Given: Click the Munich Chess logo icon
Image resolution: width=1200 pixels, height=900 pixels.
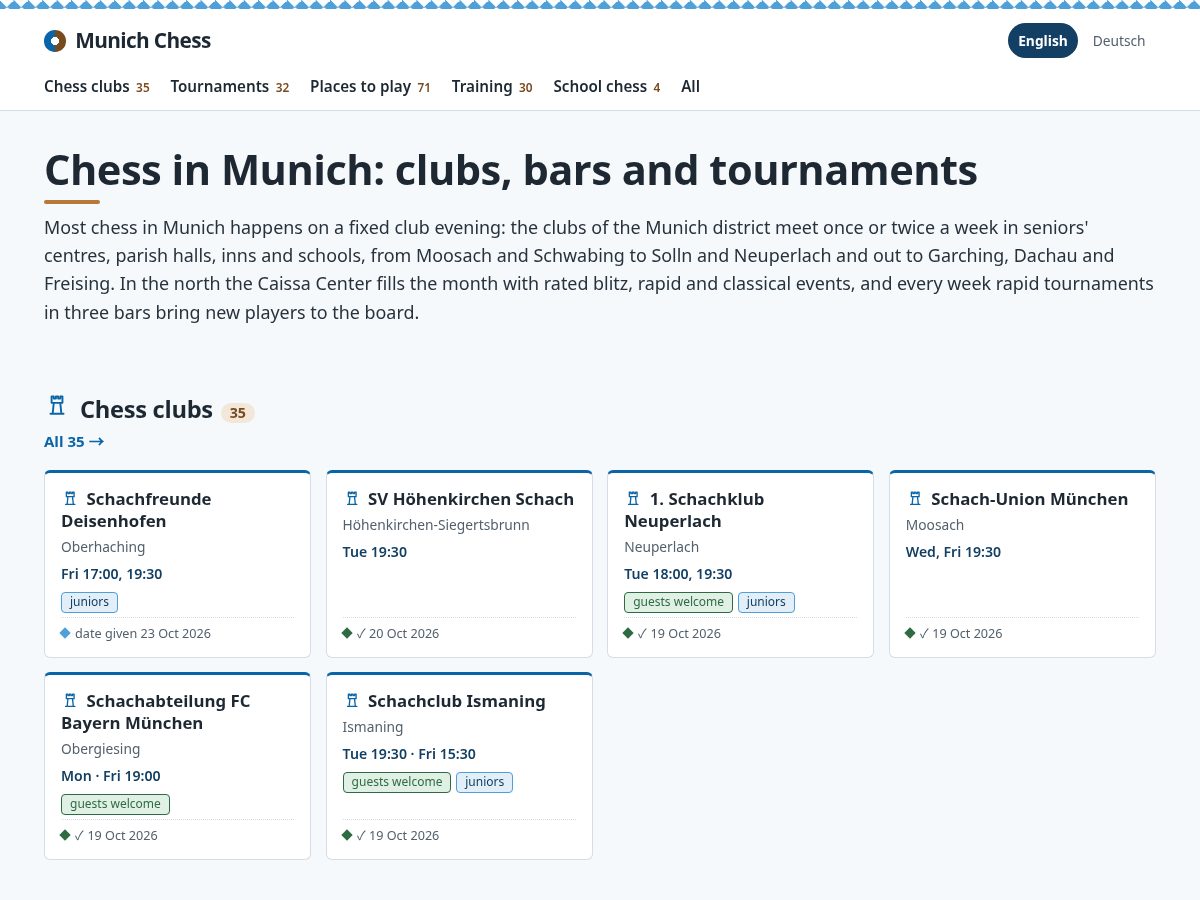Looking at the screenshot, I should click(x=55, y=41).
